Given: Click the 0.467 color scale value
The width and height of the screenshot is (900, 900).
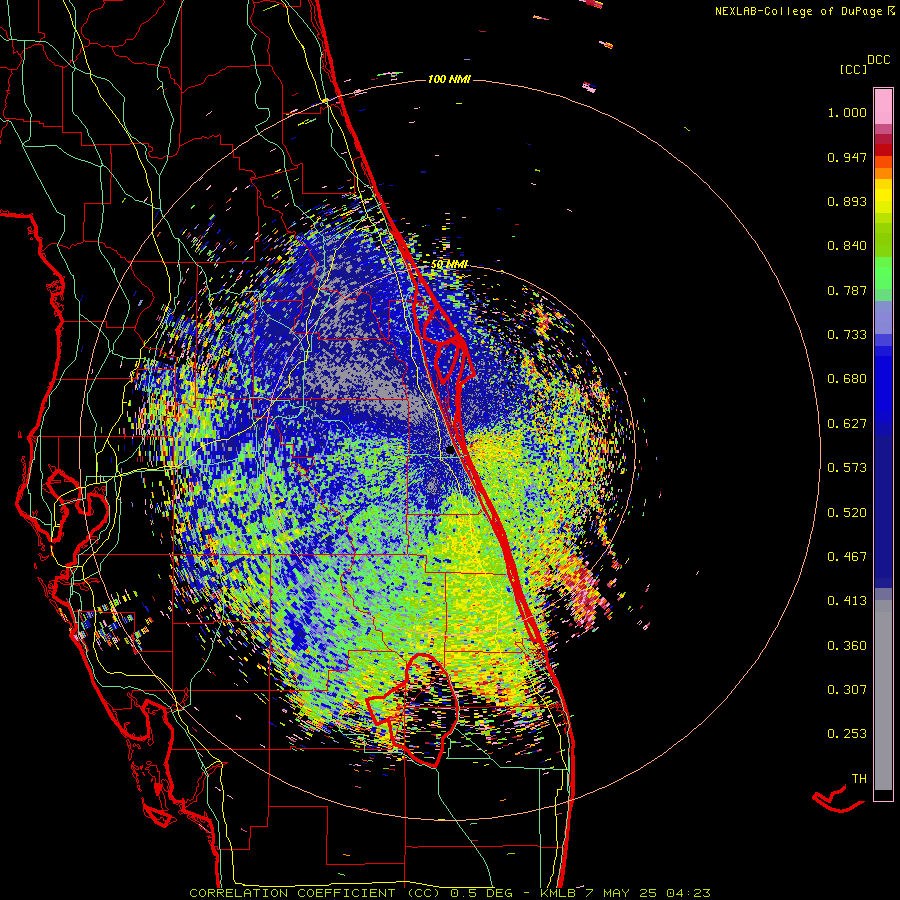Looking at the screenshot, I should click(847, 557).
